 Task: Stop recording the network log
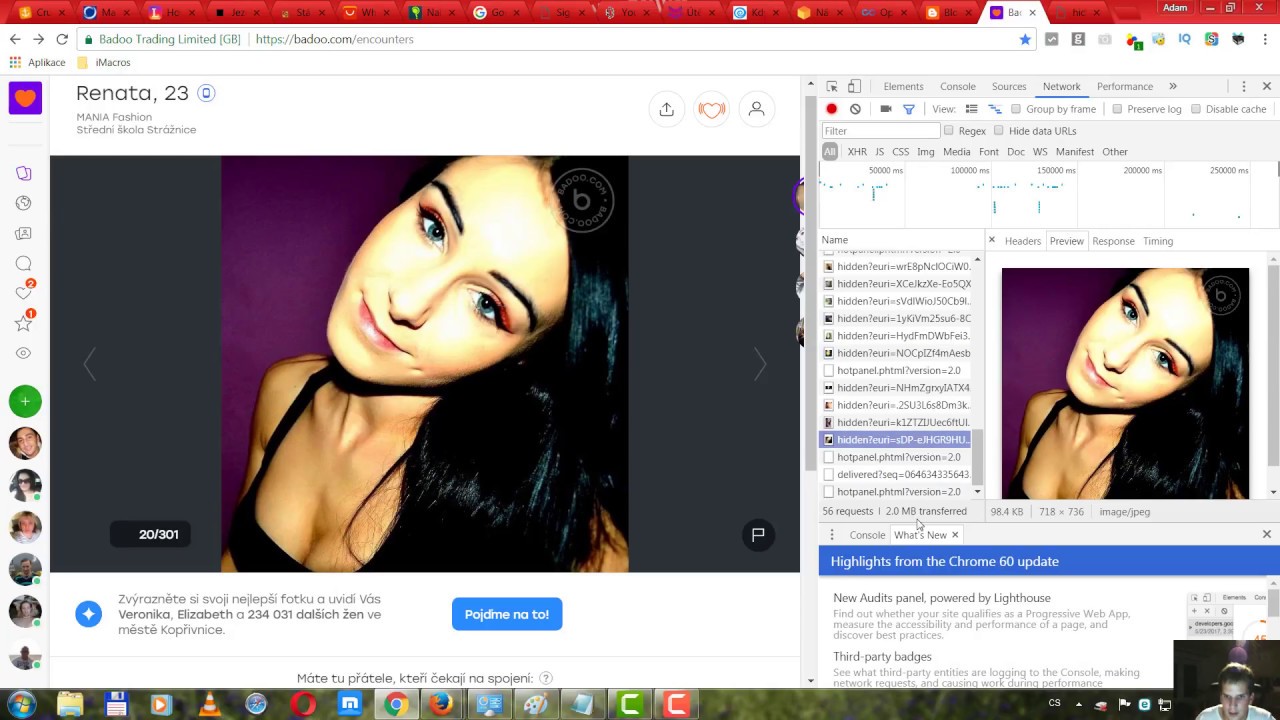(x=831, y=109)
